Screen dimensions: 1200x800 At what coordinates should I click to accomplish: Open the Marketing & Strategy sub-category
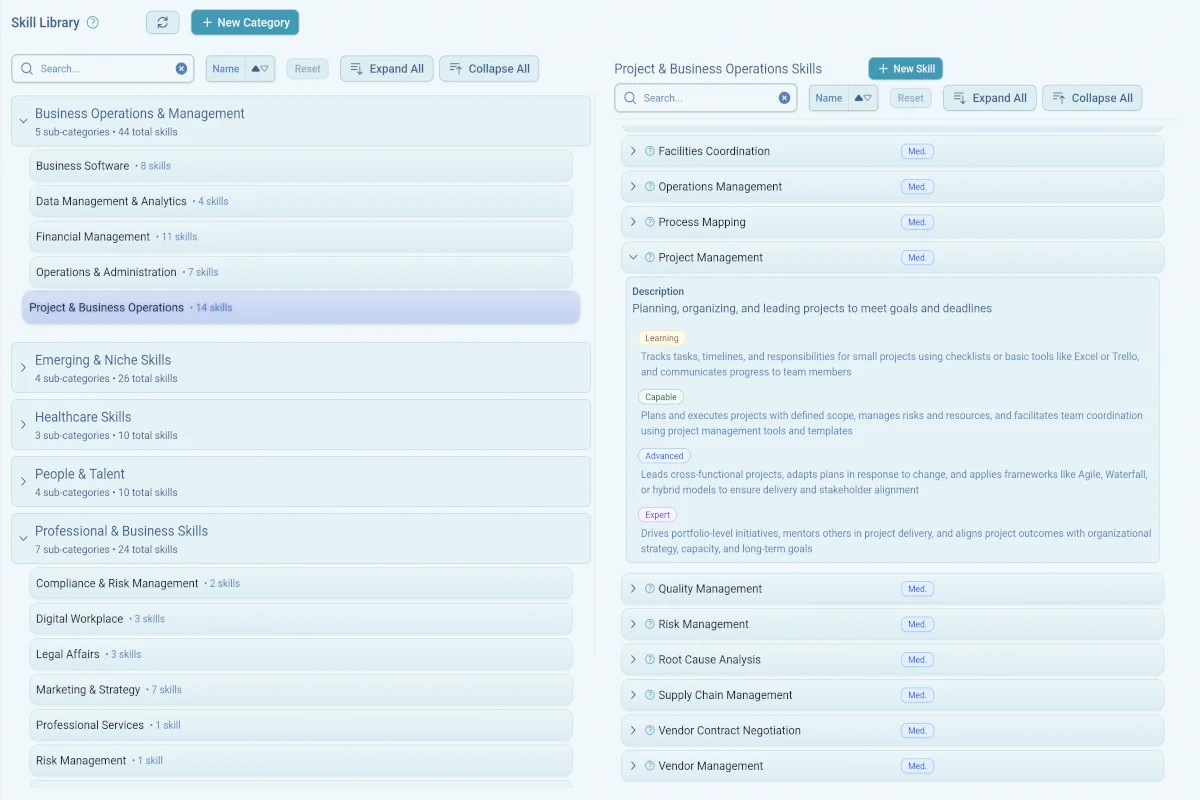[x=301, y=690]
